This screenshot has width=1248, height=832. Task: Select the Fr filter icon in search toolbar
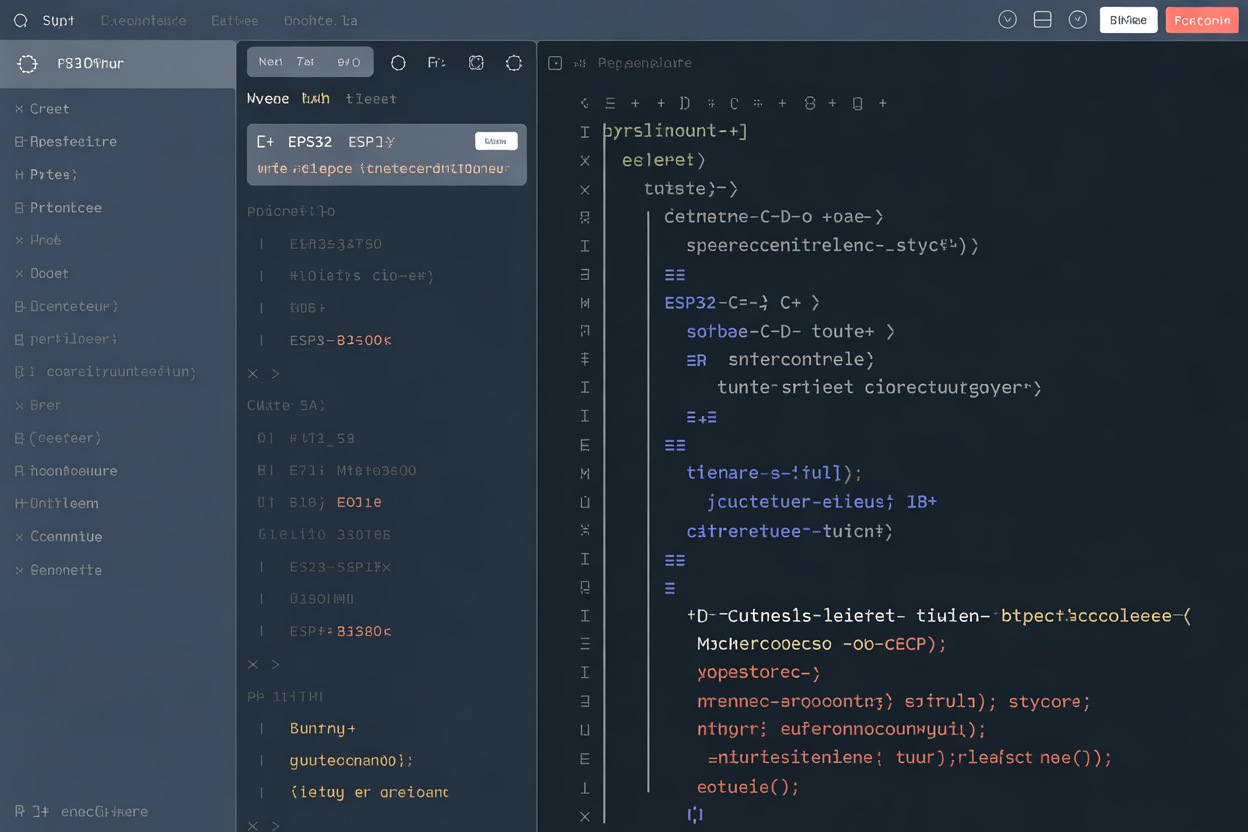point(436,62)
